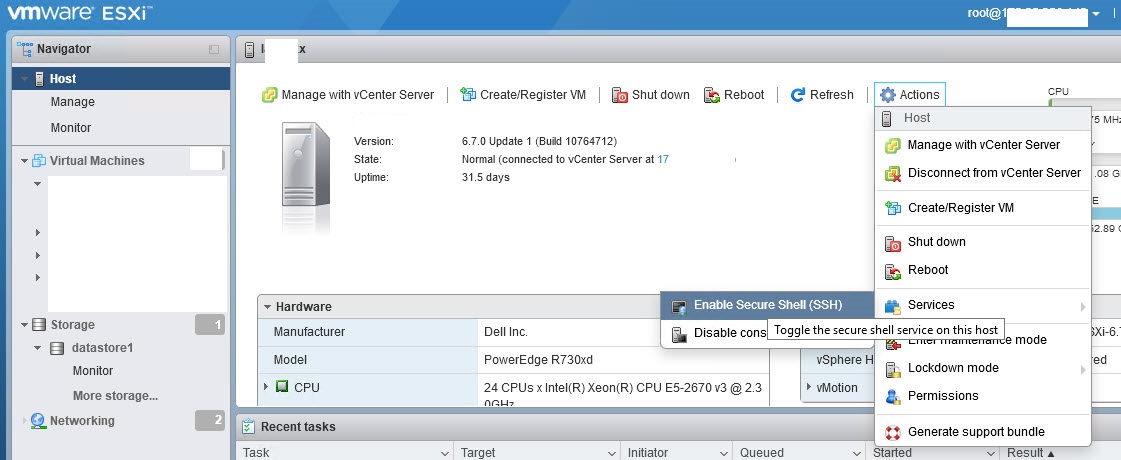The width and height of the screenshot is (1121, 460).
Task: Sort recent tasks by Result column
Action: tap(1030, 453)
